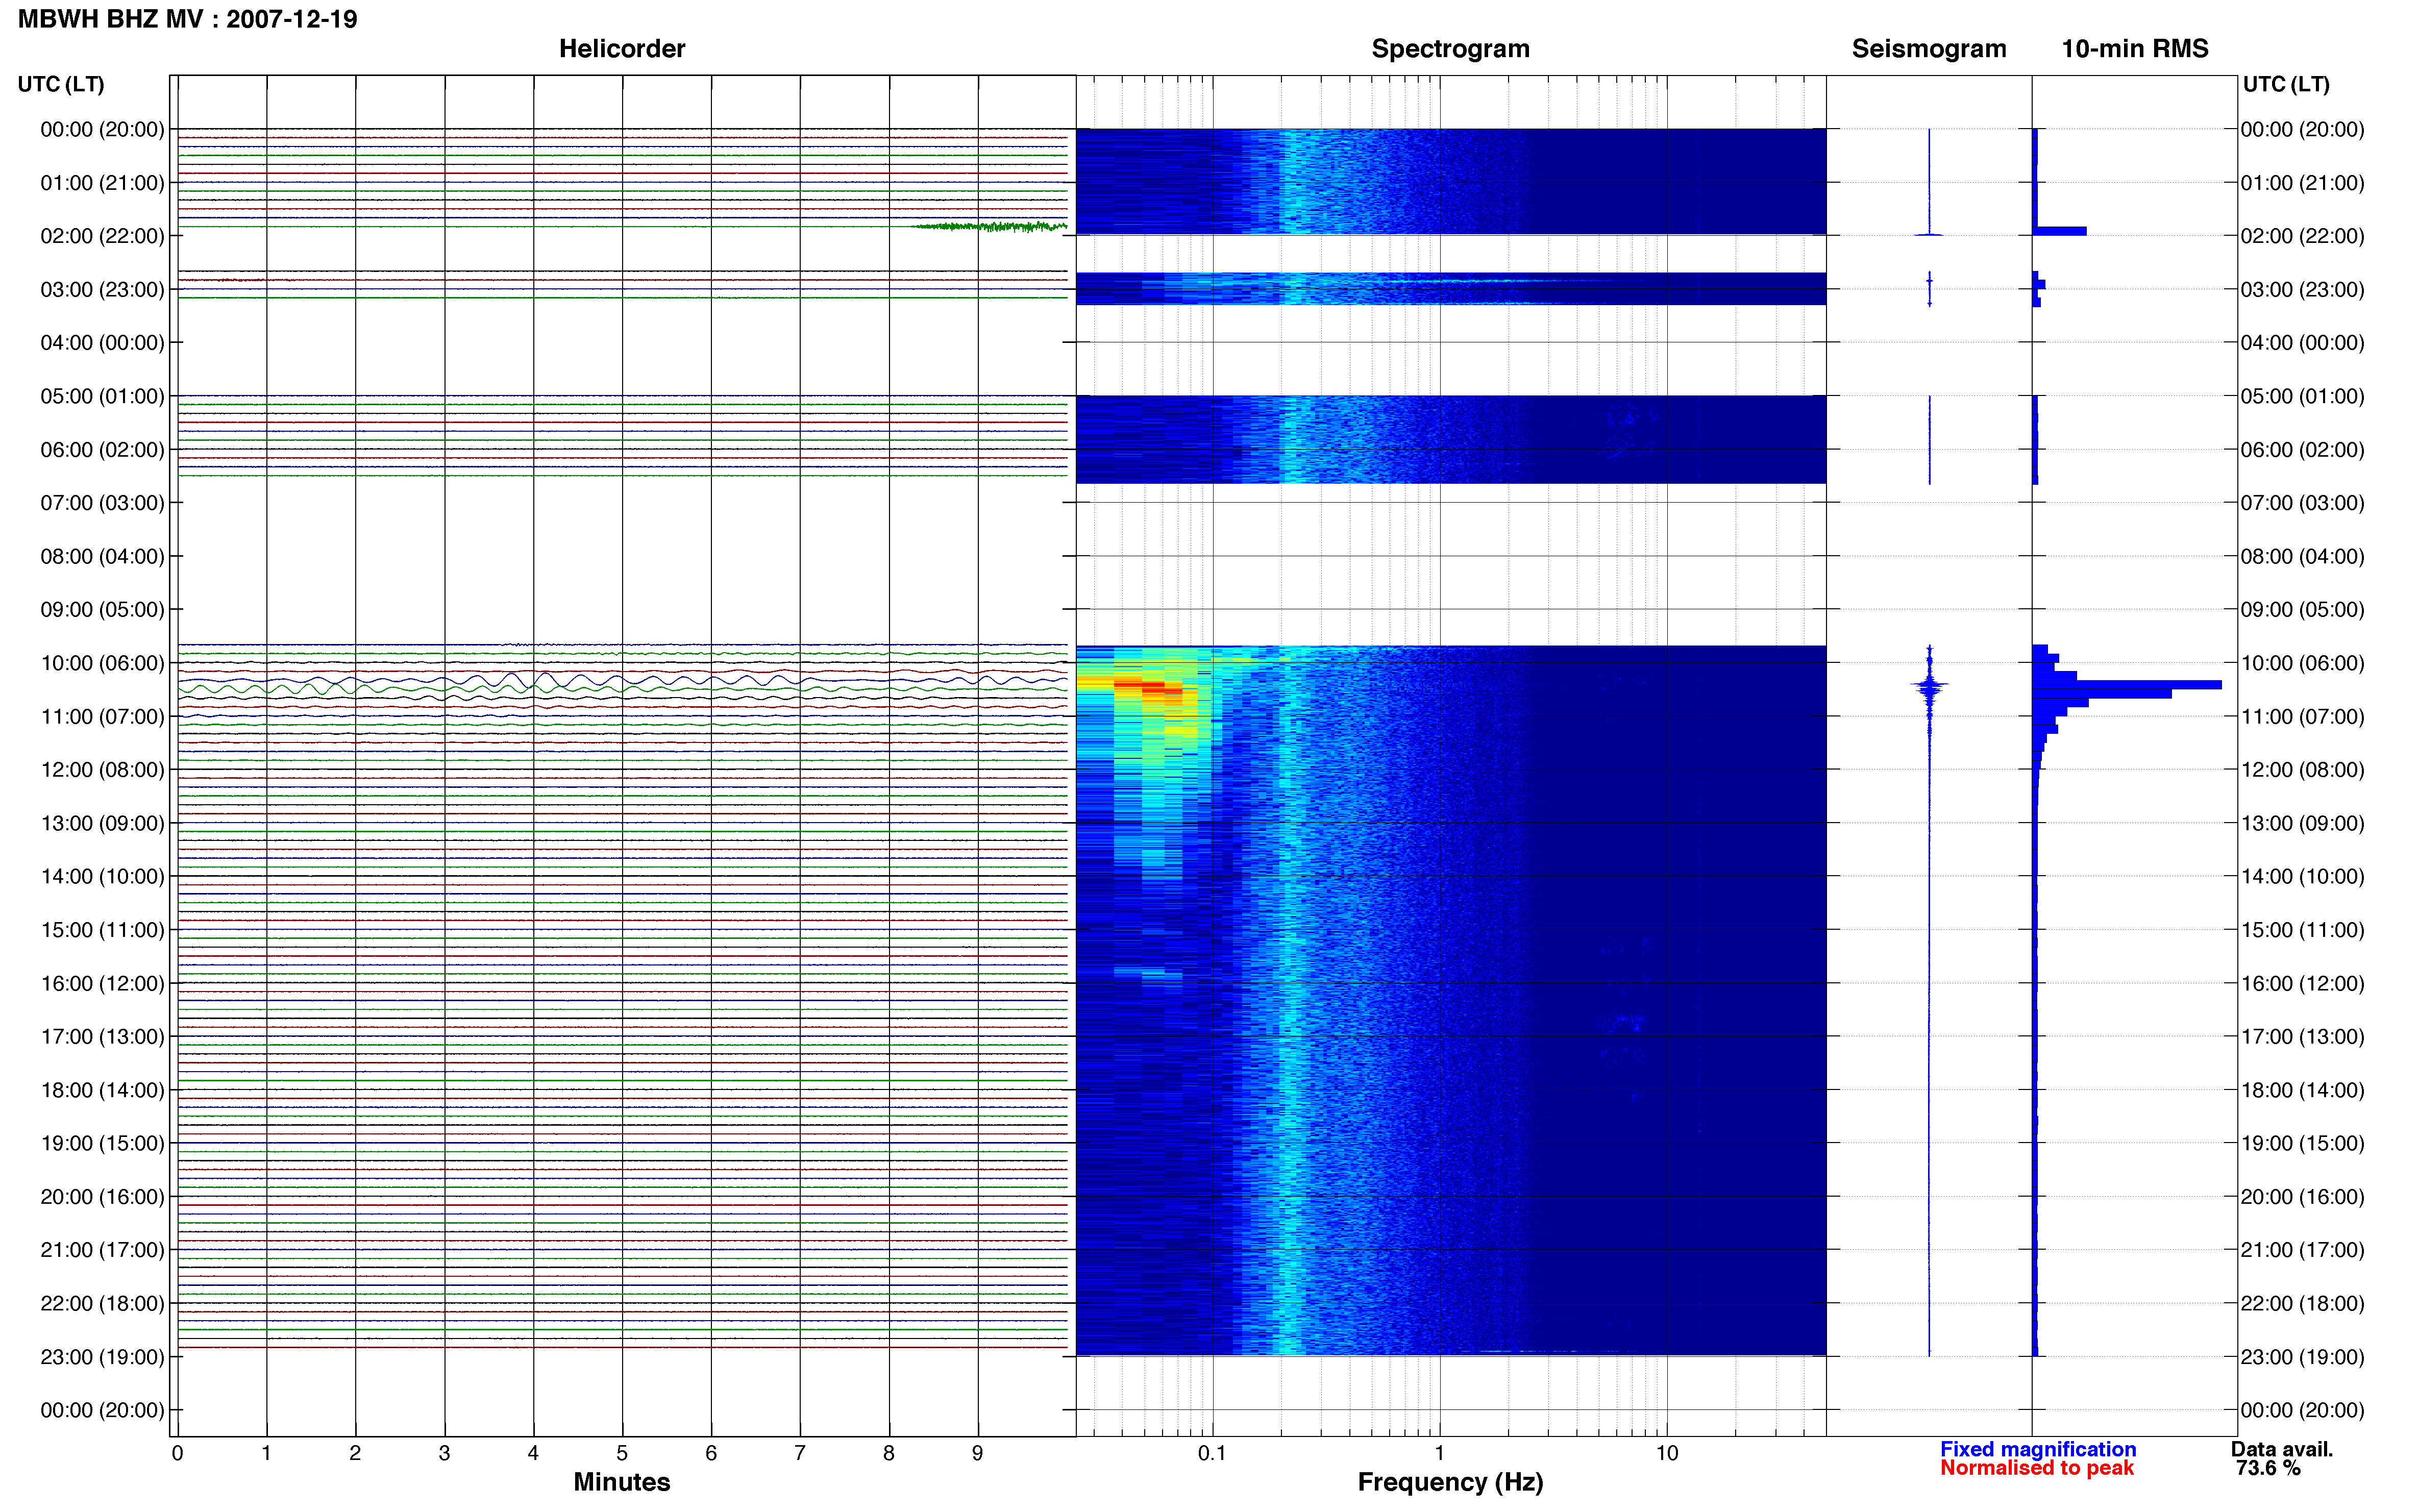Click the green high-frequency burst before 02:00 on helicorder

(x=990, y=227)
